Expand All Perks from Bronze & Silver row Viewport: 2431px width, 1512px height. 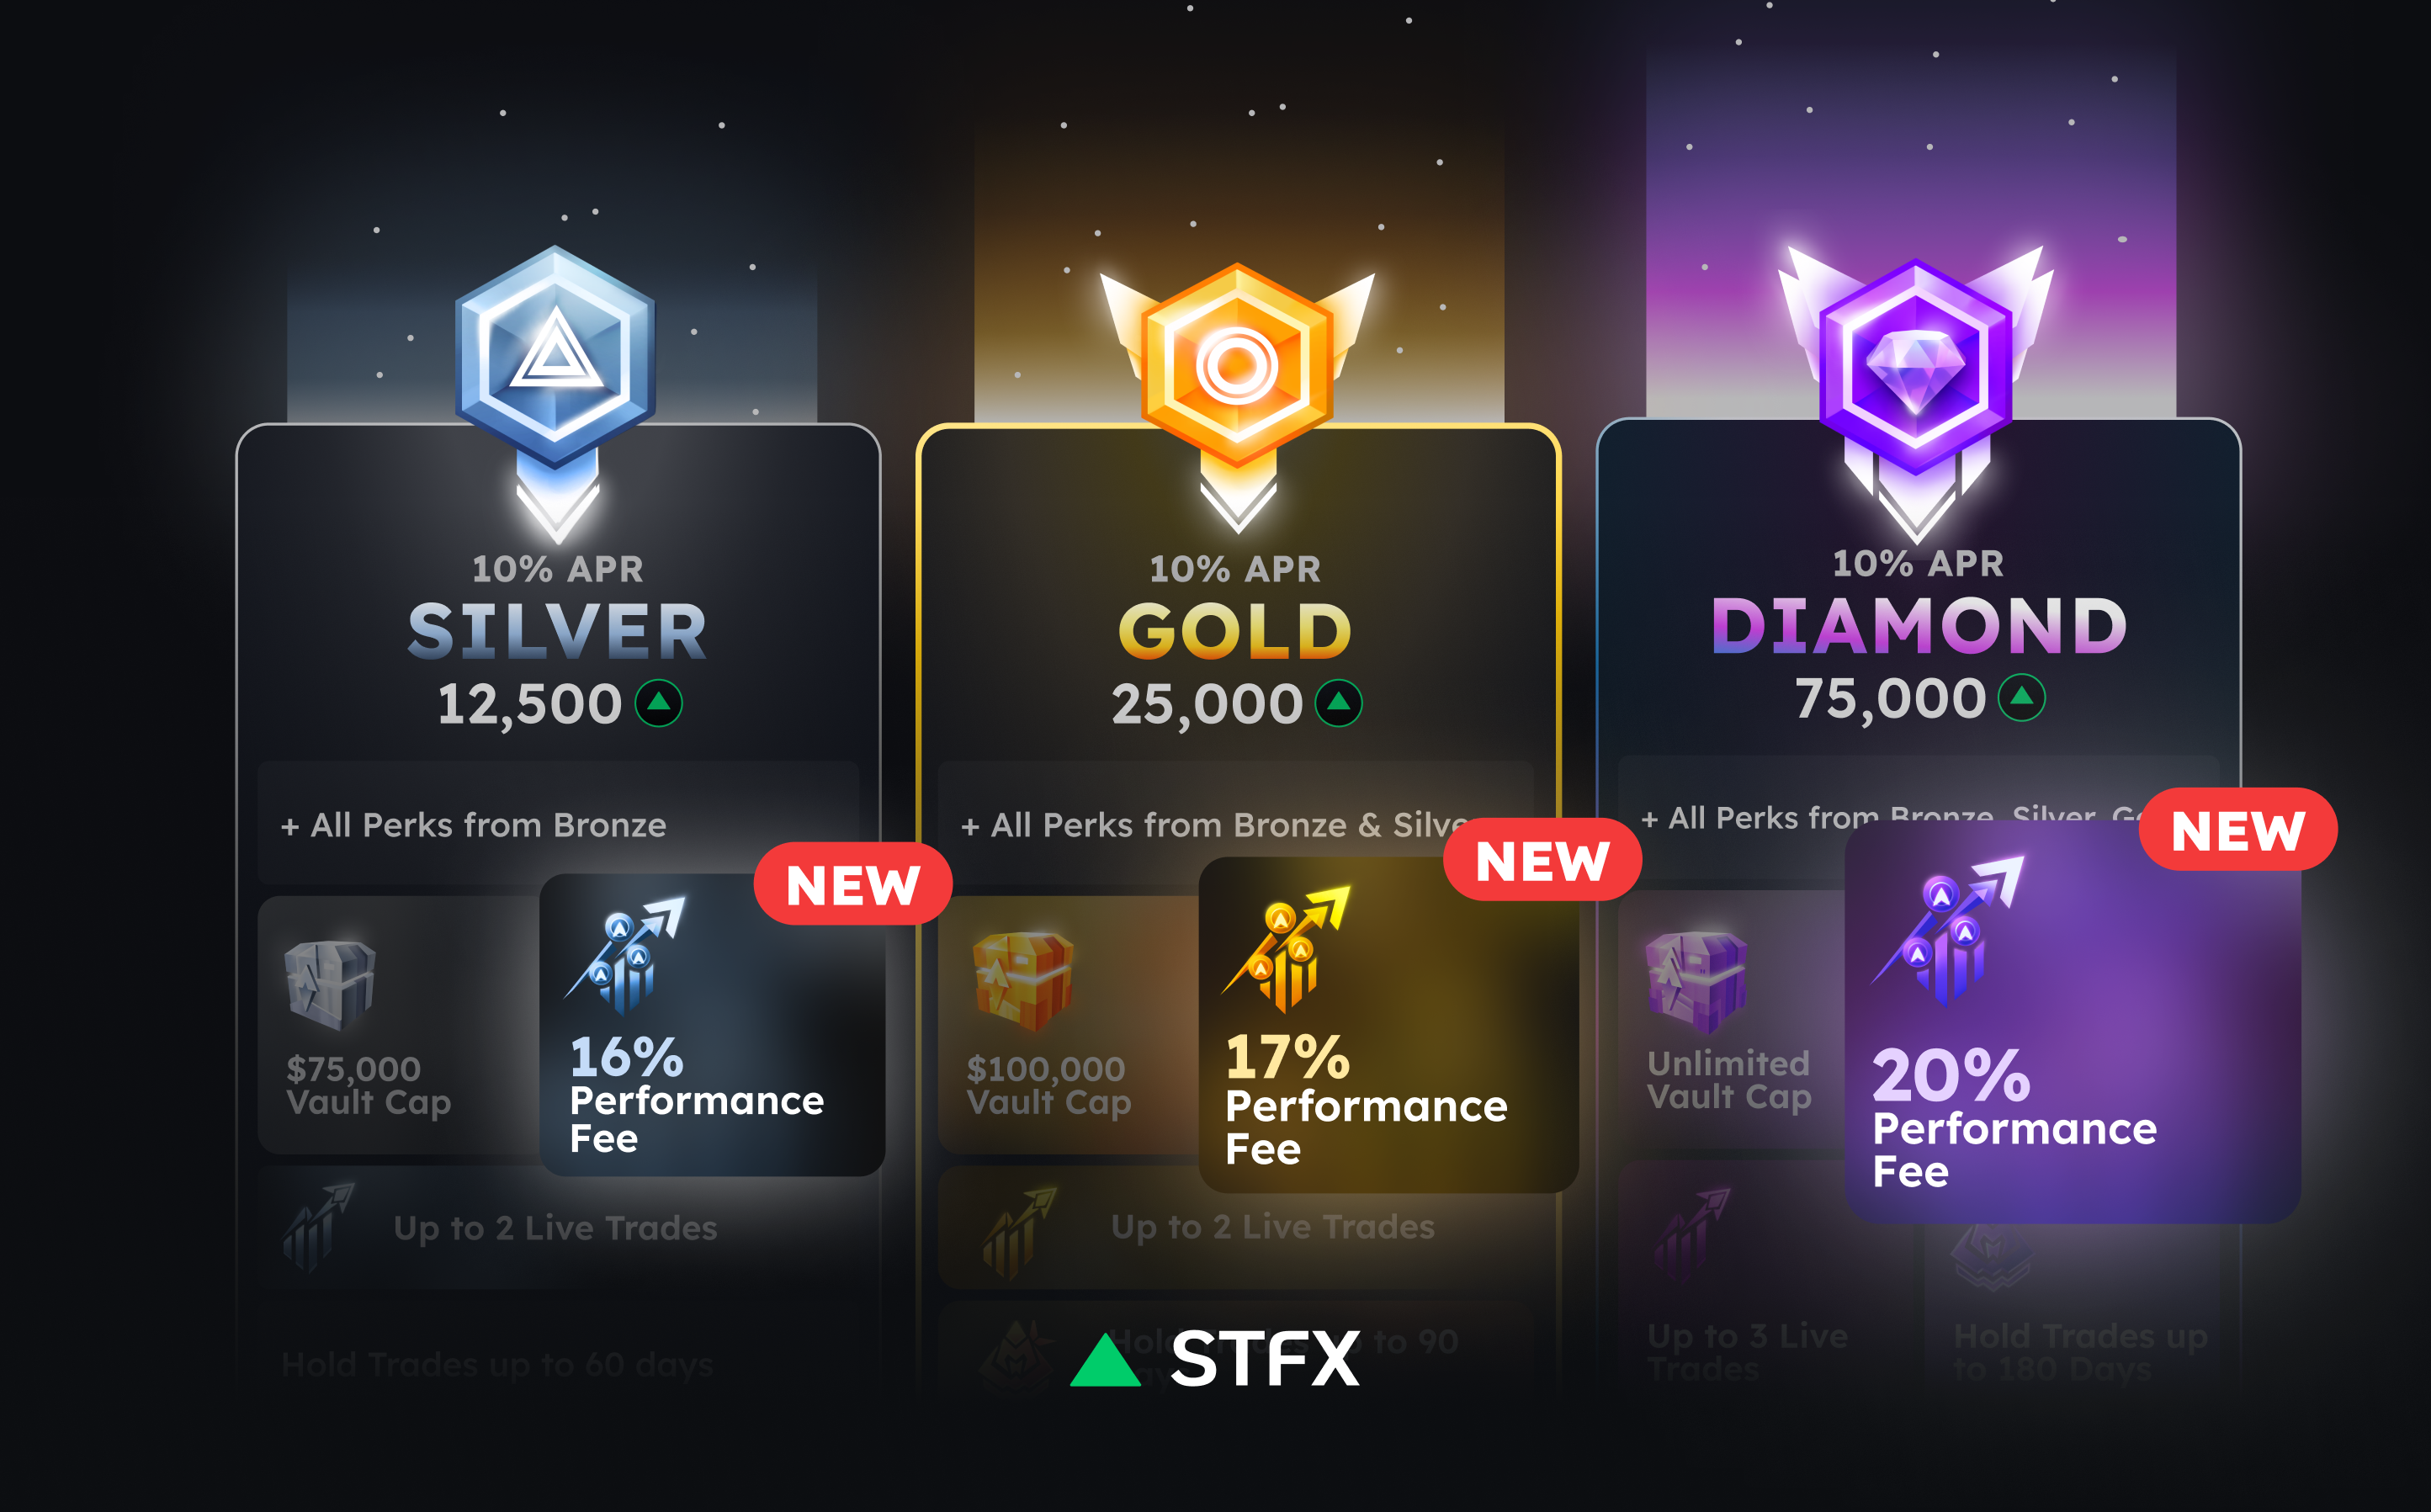1236,824
